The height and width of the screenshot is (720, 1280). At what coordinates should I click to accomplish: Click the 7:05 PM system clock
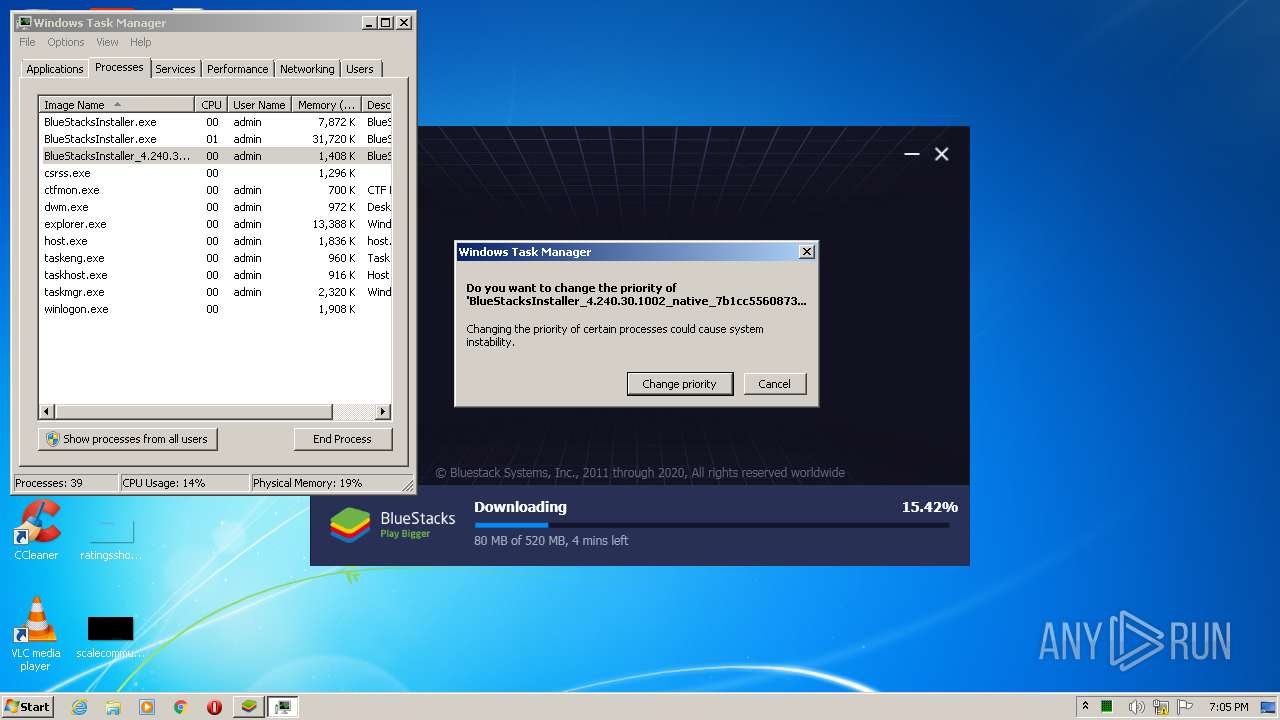1228,707
